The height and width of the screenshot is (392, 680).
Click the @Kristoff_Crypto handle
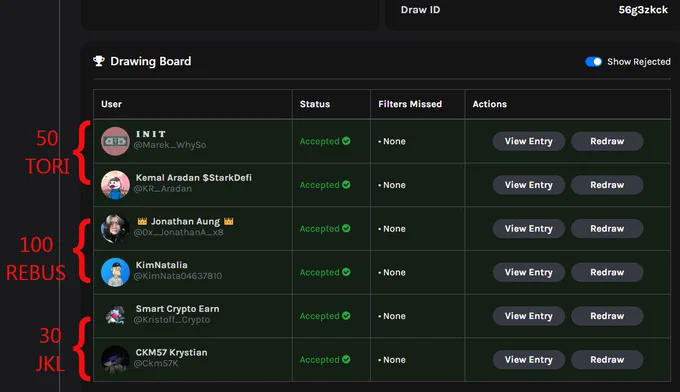pyautogui.click(x=172, y=320)
